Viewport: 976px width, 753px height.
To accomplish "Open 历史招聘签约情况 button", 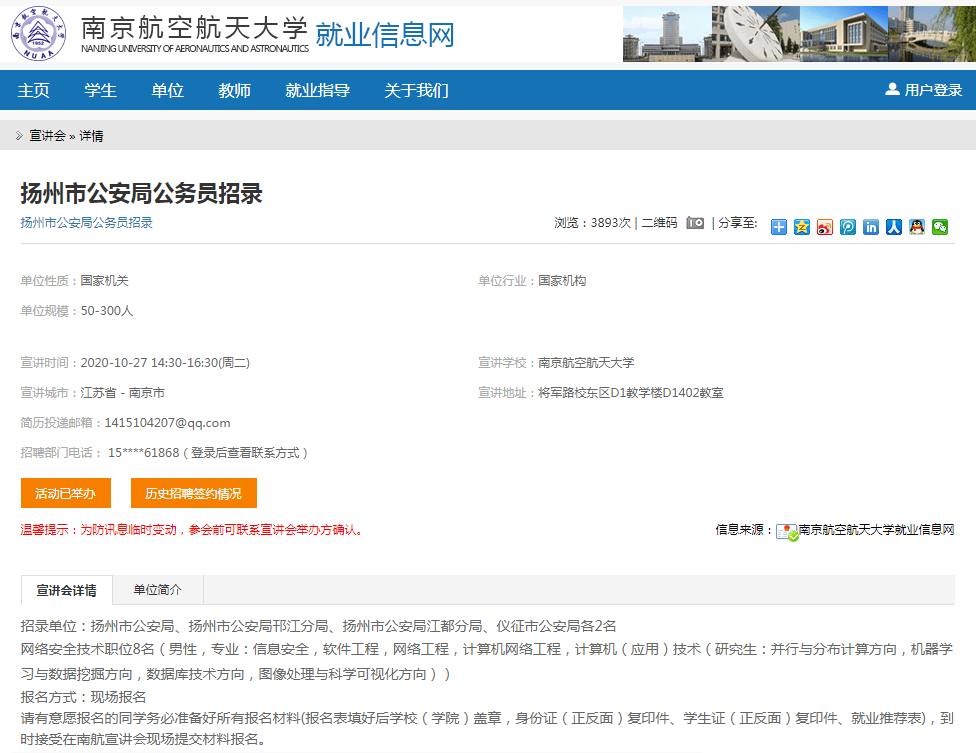I will pos(194,493).
